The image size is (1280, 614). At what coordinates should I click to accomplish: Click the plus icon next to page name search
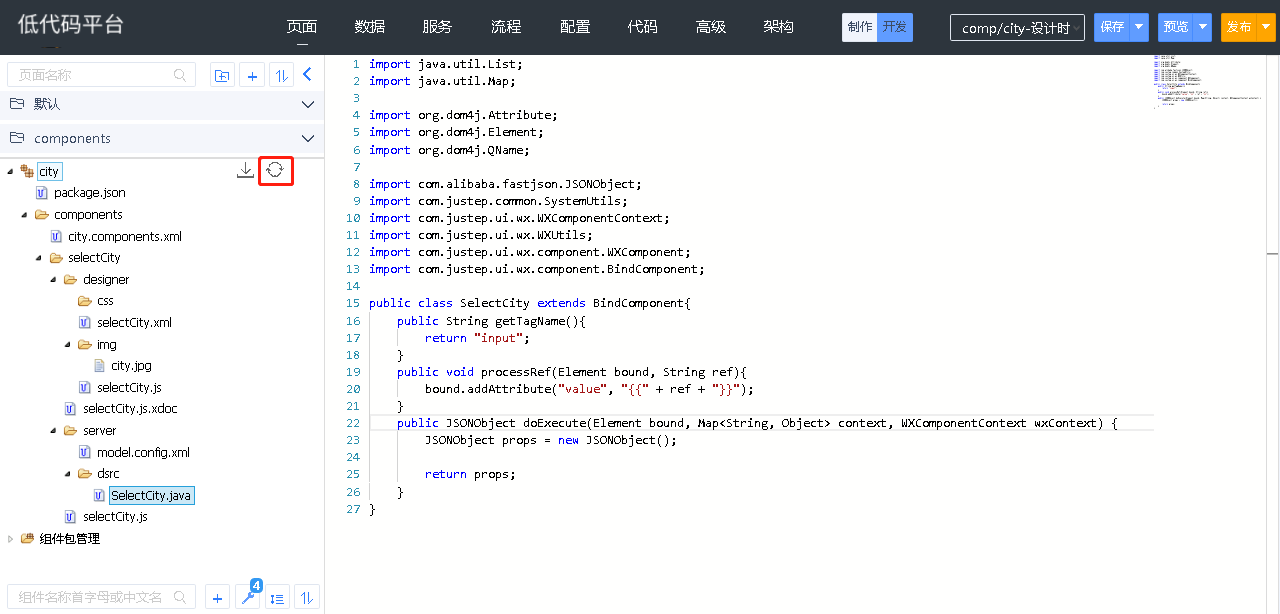coord(252,75)
